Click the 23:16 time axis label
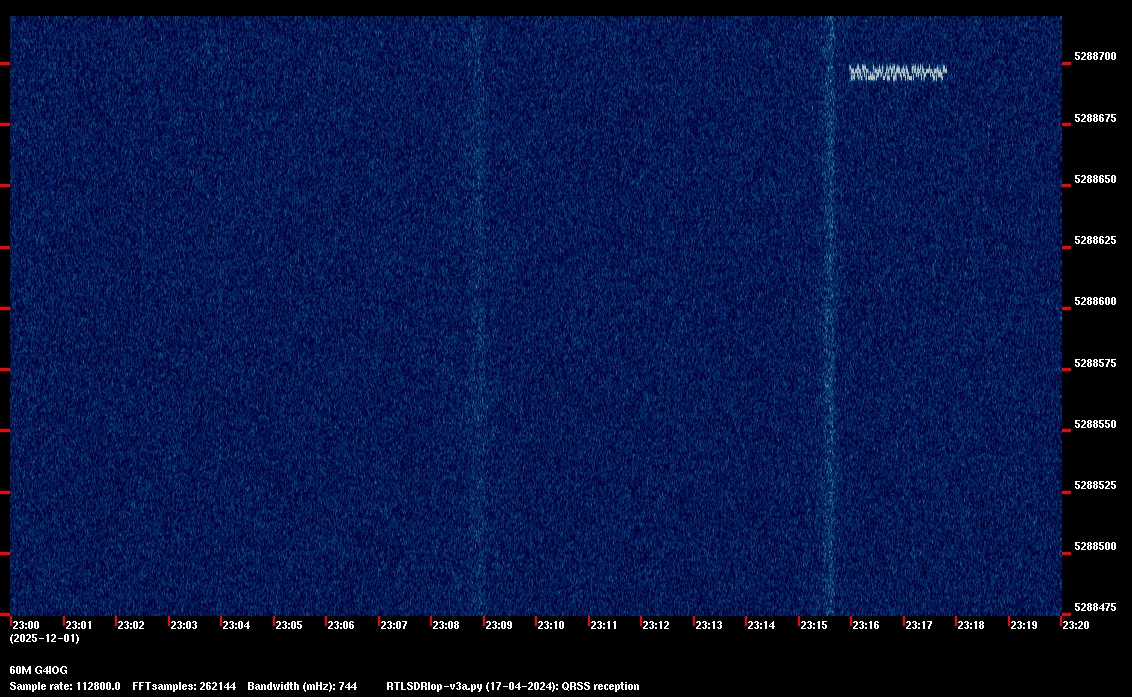This screenshot has width=1132, height=697. point(866,625)
